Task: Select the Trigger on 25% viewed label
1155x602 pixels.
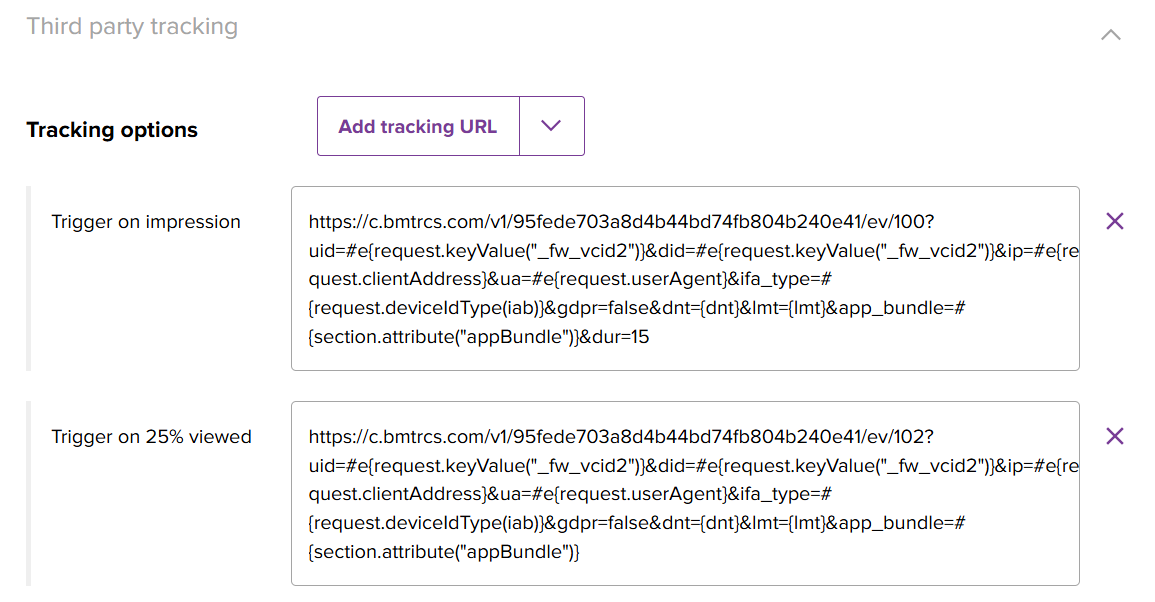Action: click(x=151, y=437)
